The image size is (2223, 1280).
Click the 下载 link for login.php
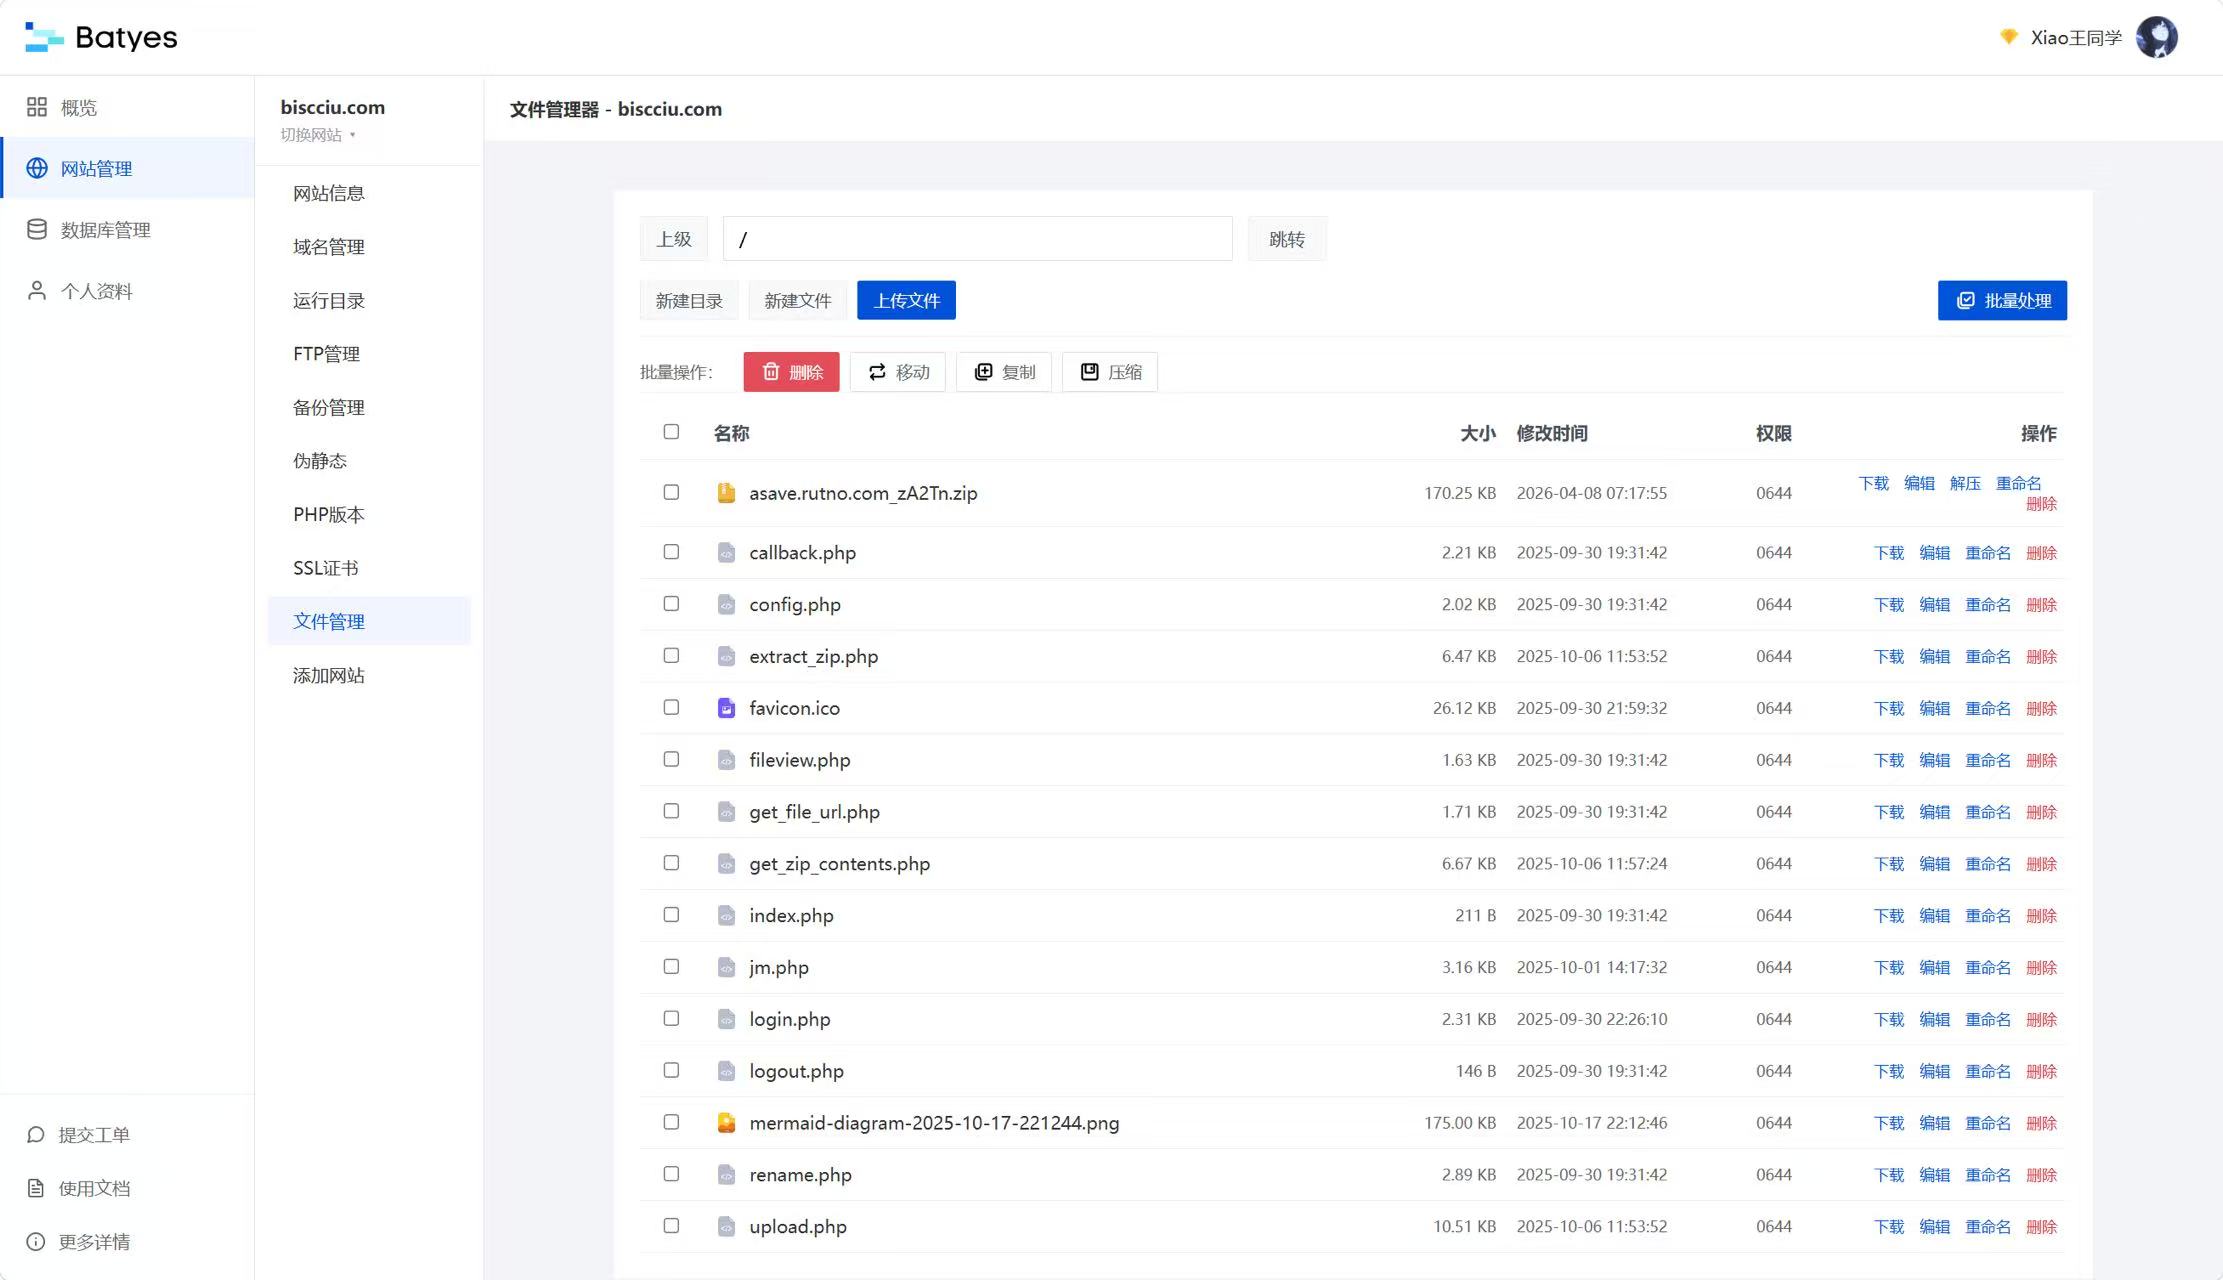[1889, 1019]
